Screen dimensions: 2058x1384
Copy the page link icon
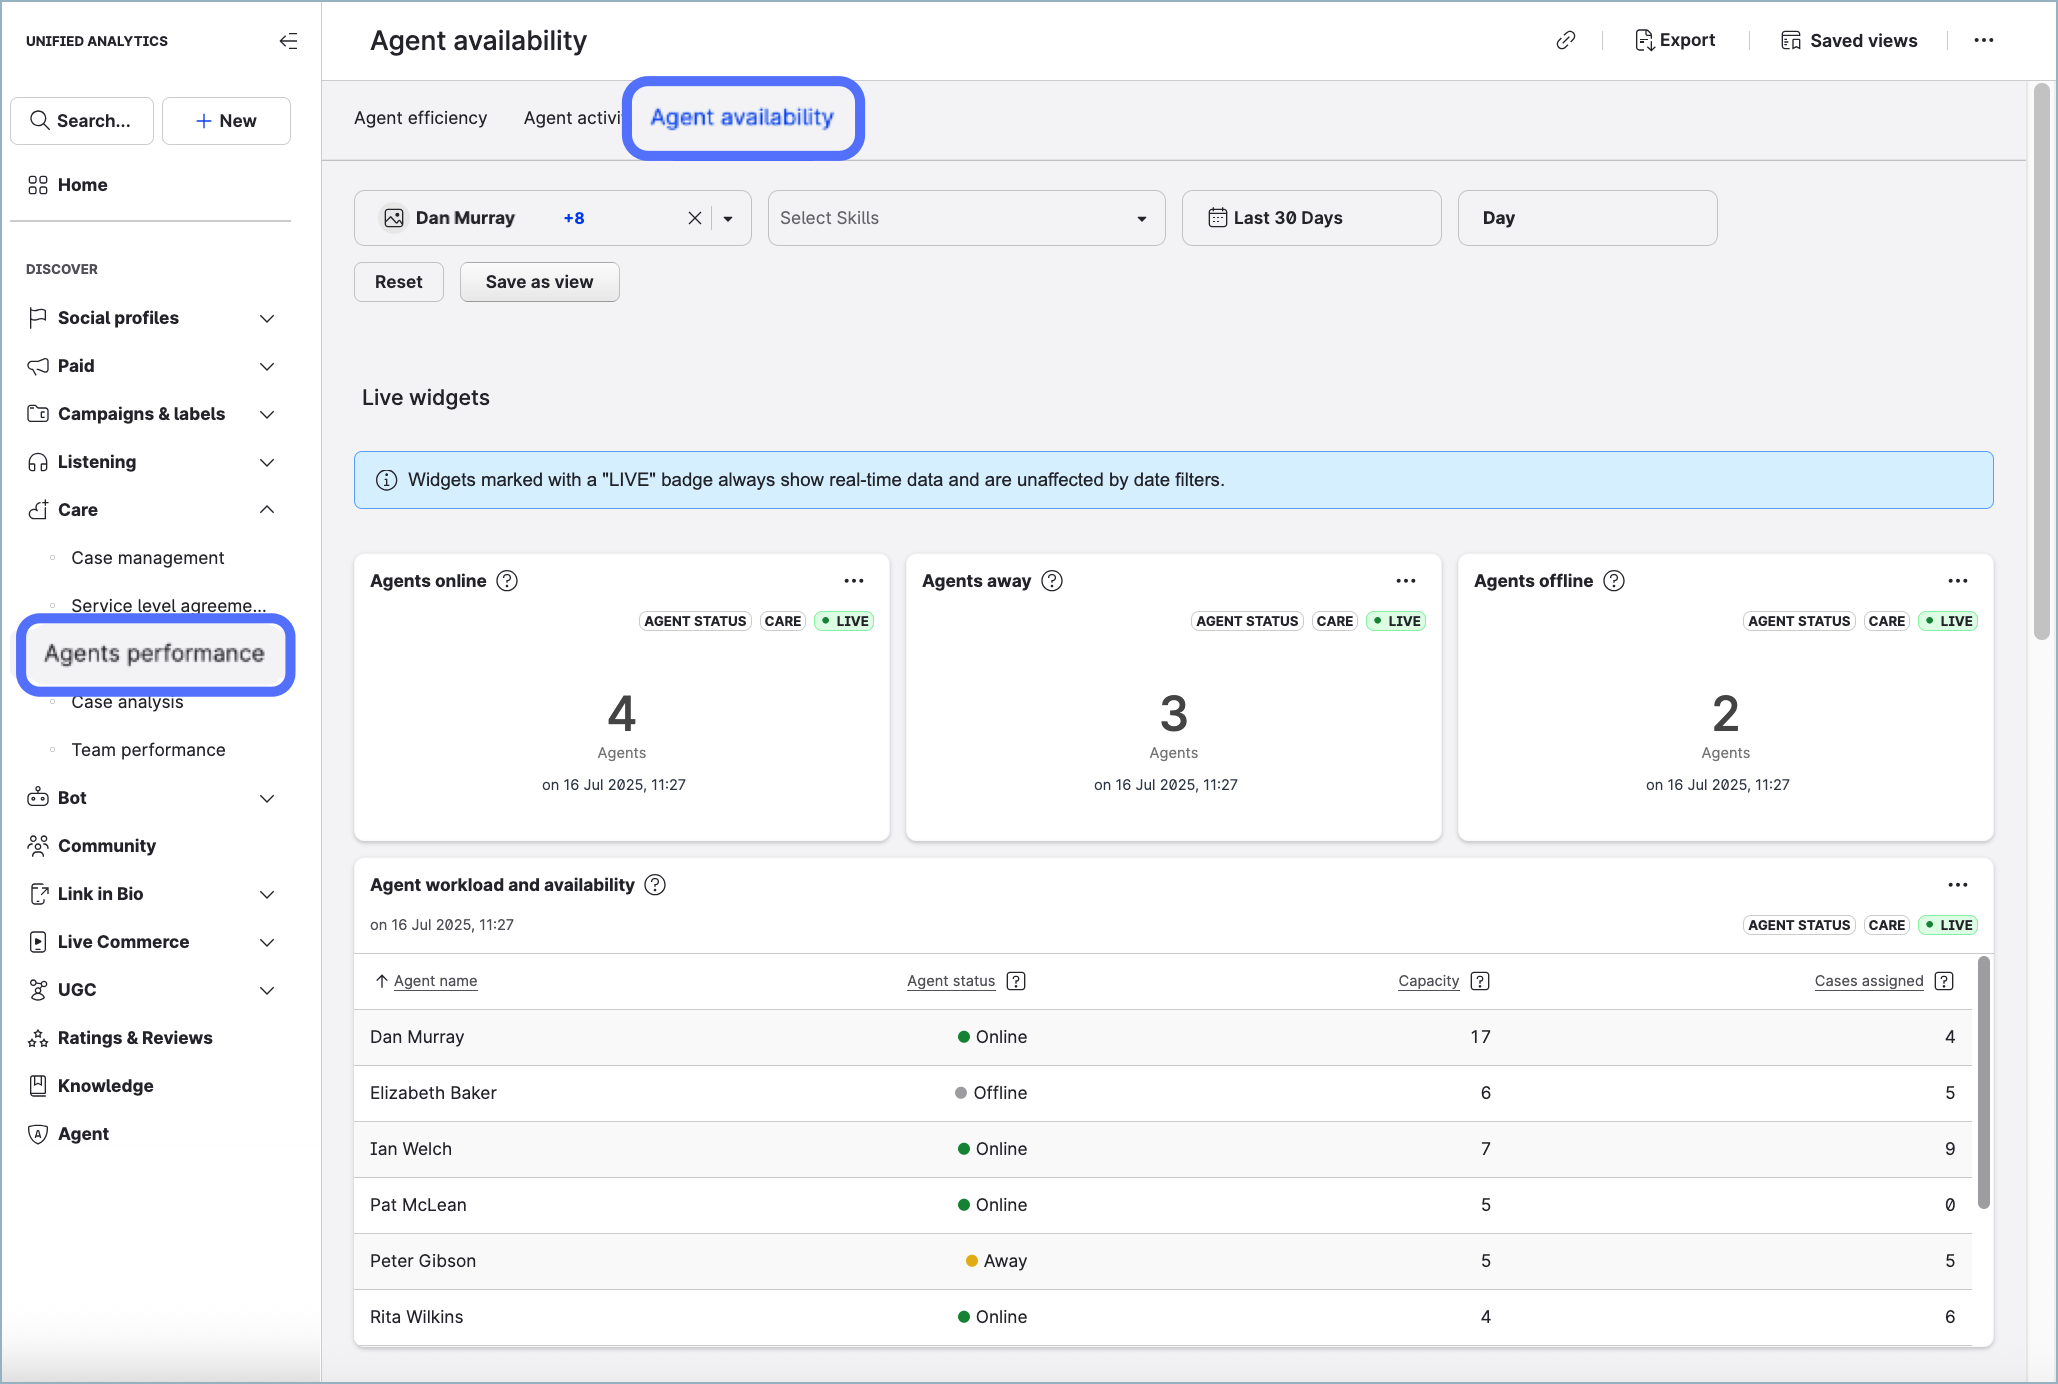[x=1566, y=40]
